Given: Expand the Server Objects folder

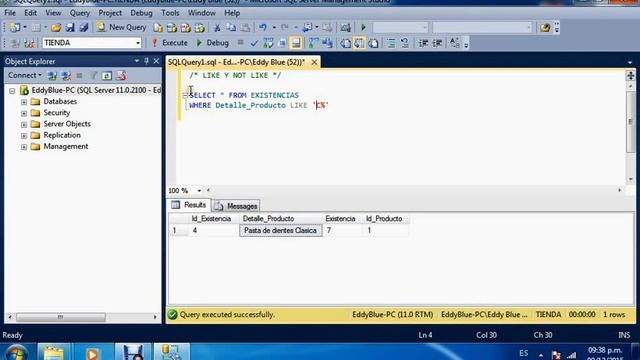Looking at the screenshot, I should (24, 124).
